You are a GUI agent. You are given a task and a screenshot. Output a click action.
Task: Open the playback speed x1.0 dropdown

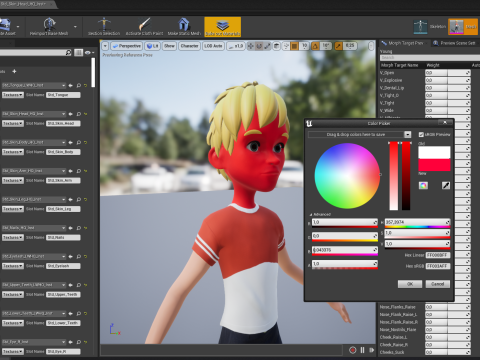(236, 46)
